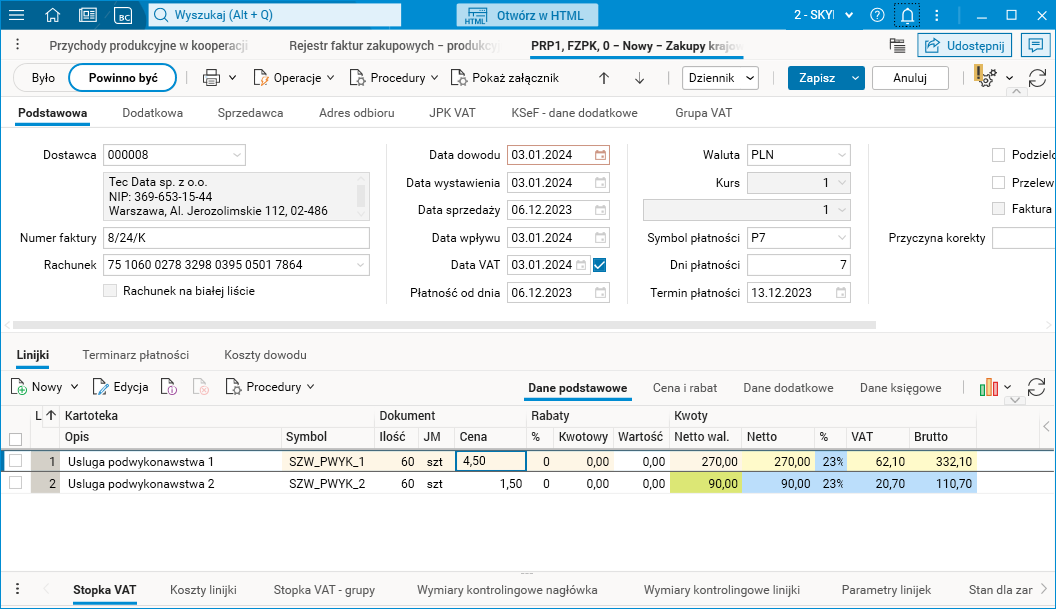The height and width of the screenshot is (609, 1056).
Task: Click the printer icon
Action: point(211,78)
